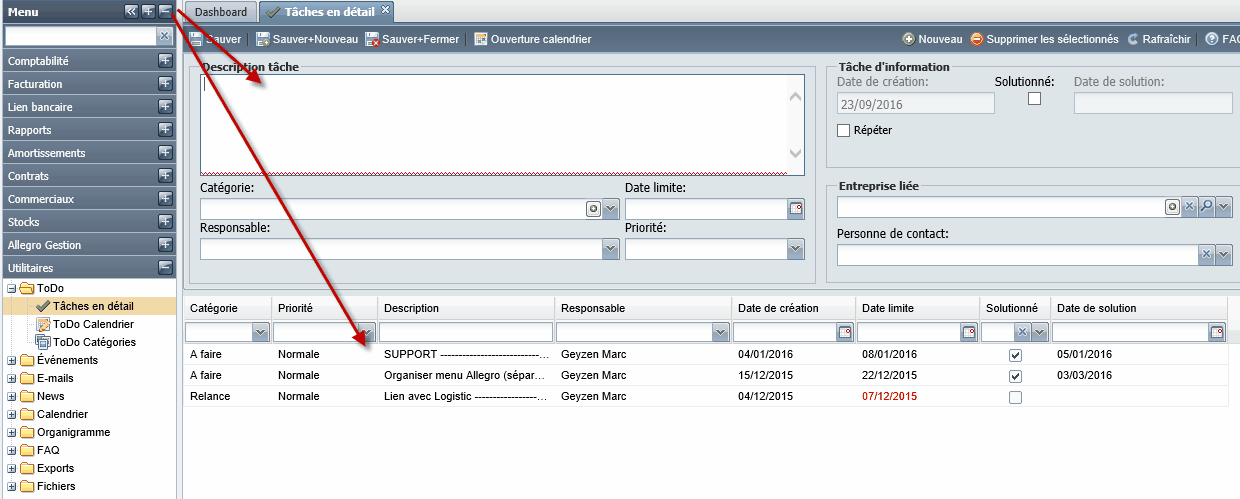Image resolution: width=1240 pixels, height=499 pixels.
Task: Expand the FAQ folder in tree
Action: pos(11,450)
